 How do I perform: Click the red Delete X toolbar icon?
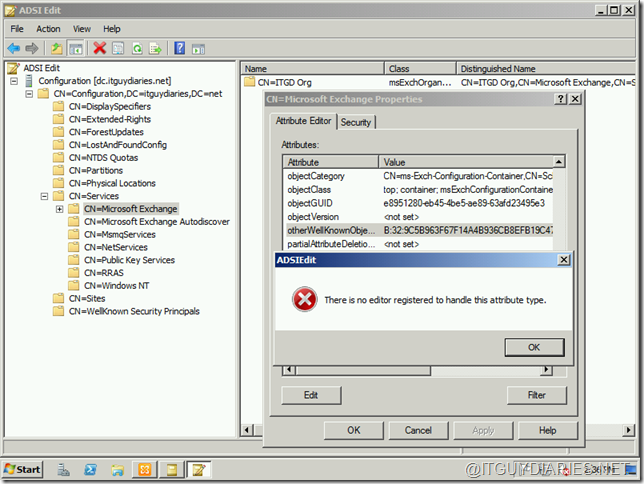click(x=99, y=48)
